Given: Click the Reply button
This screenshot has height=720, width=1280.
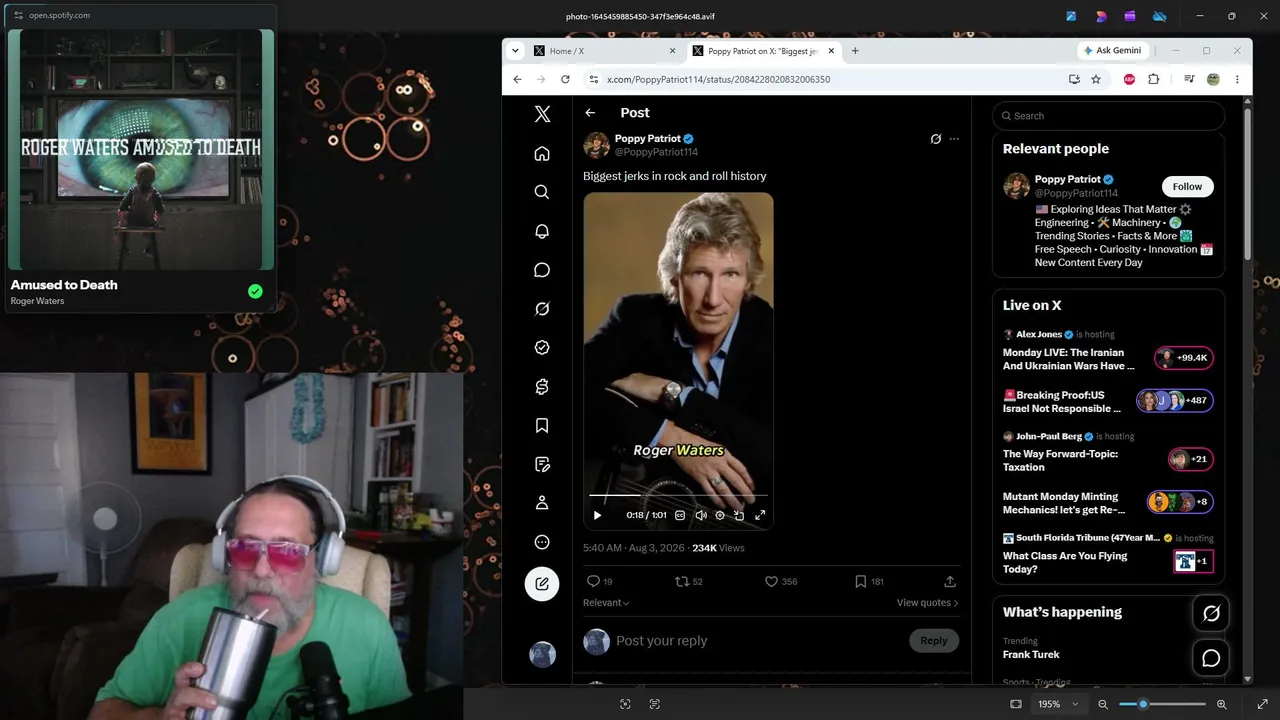Looking at the screenshot, I should click(x=934, y=641).
